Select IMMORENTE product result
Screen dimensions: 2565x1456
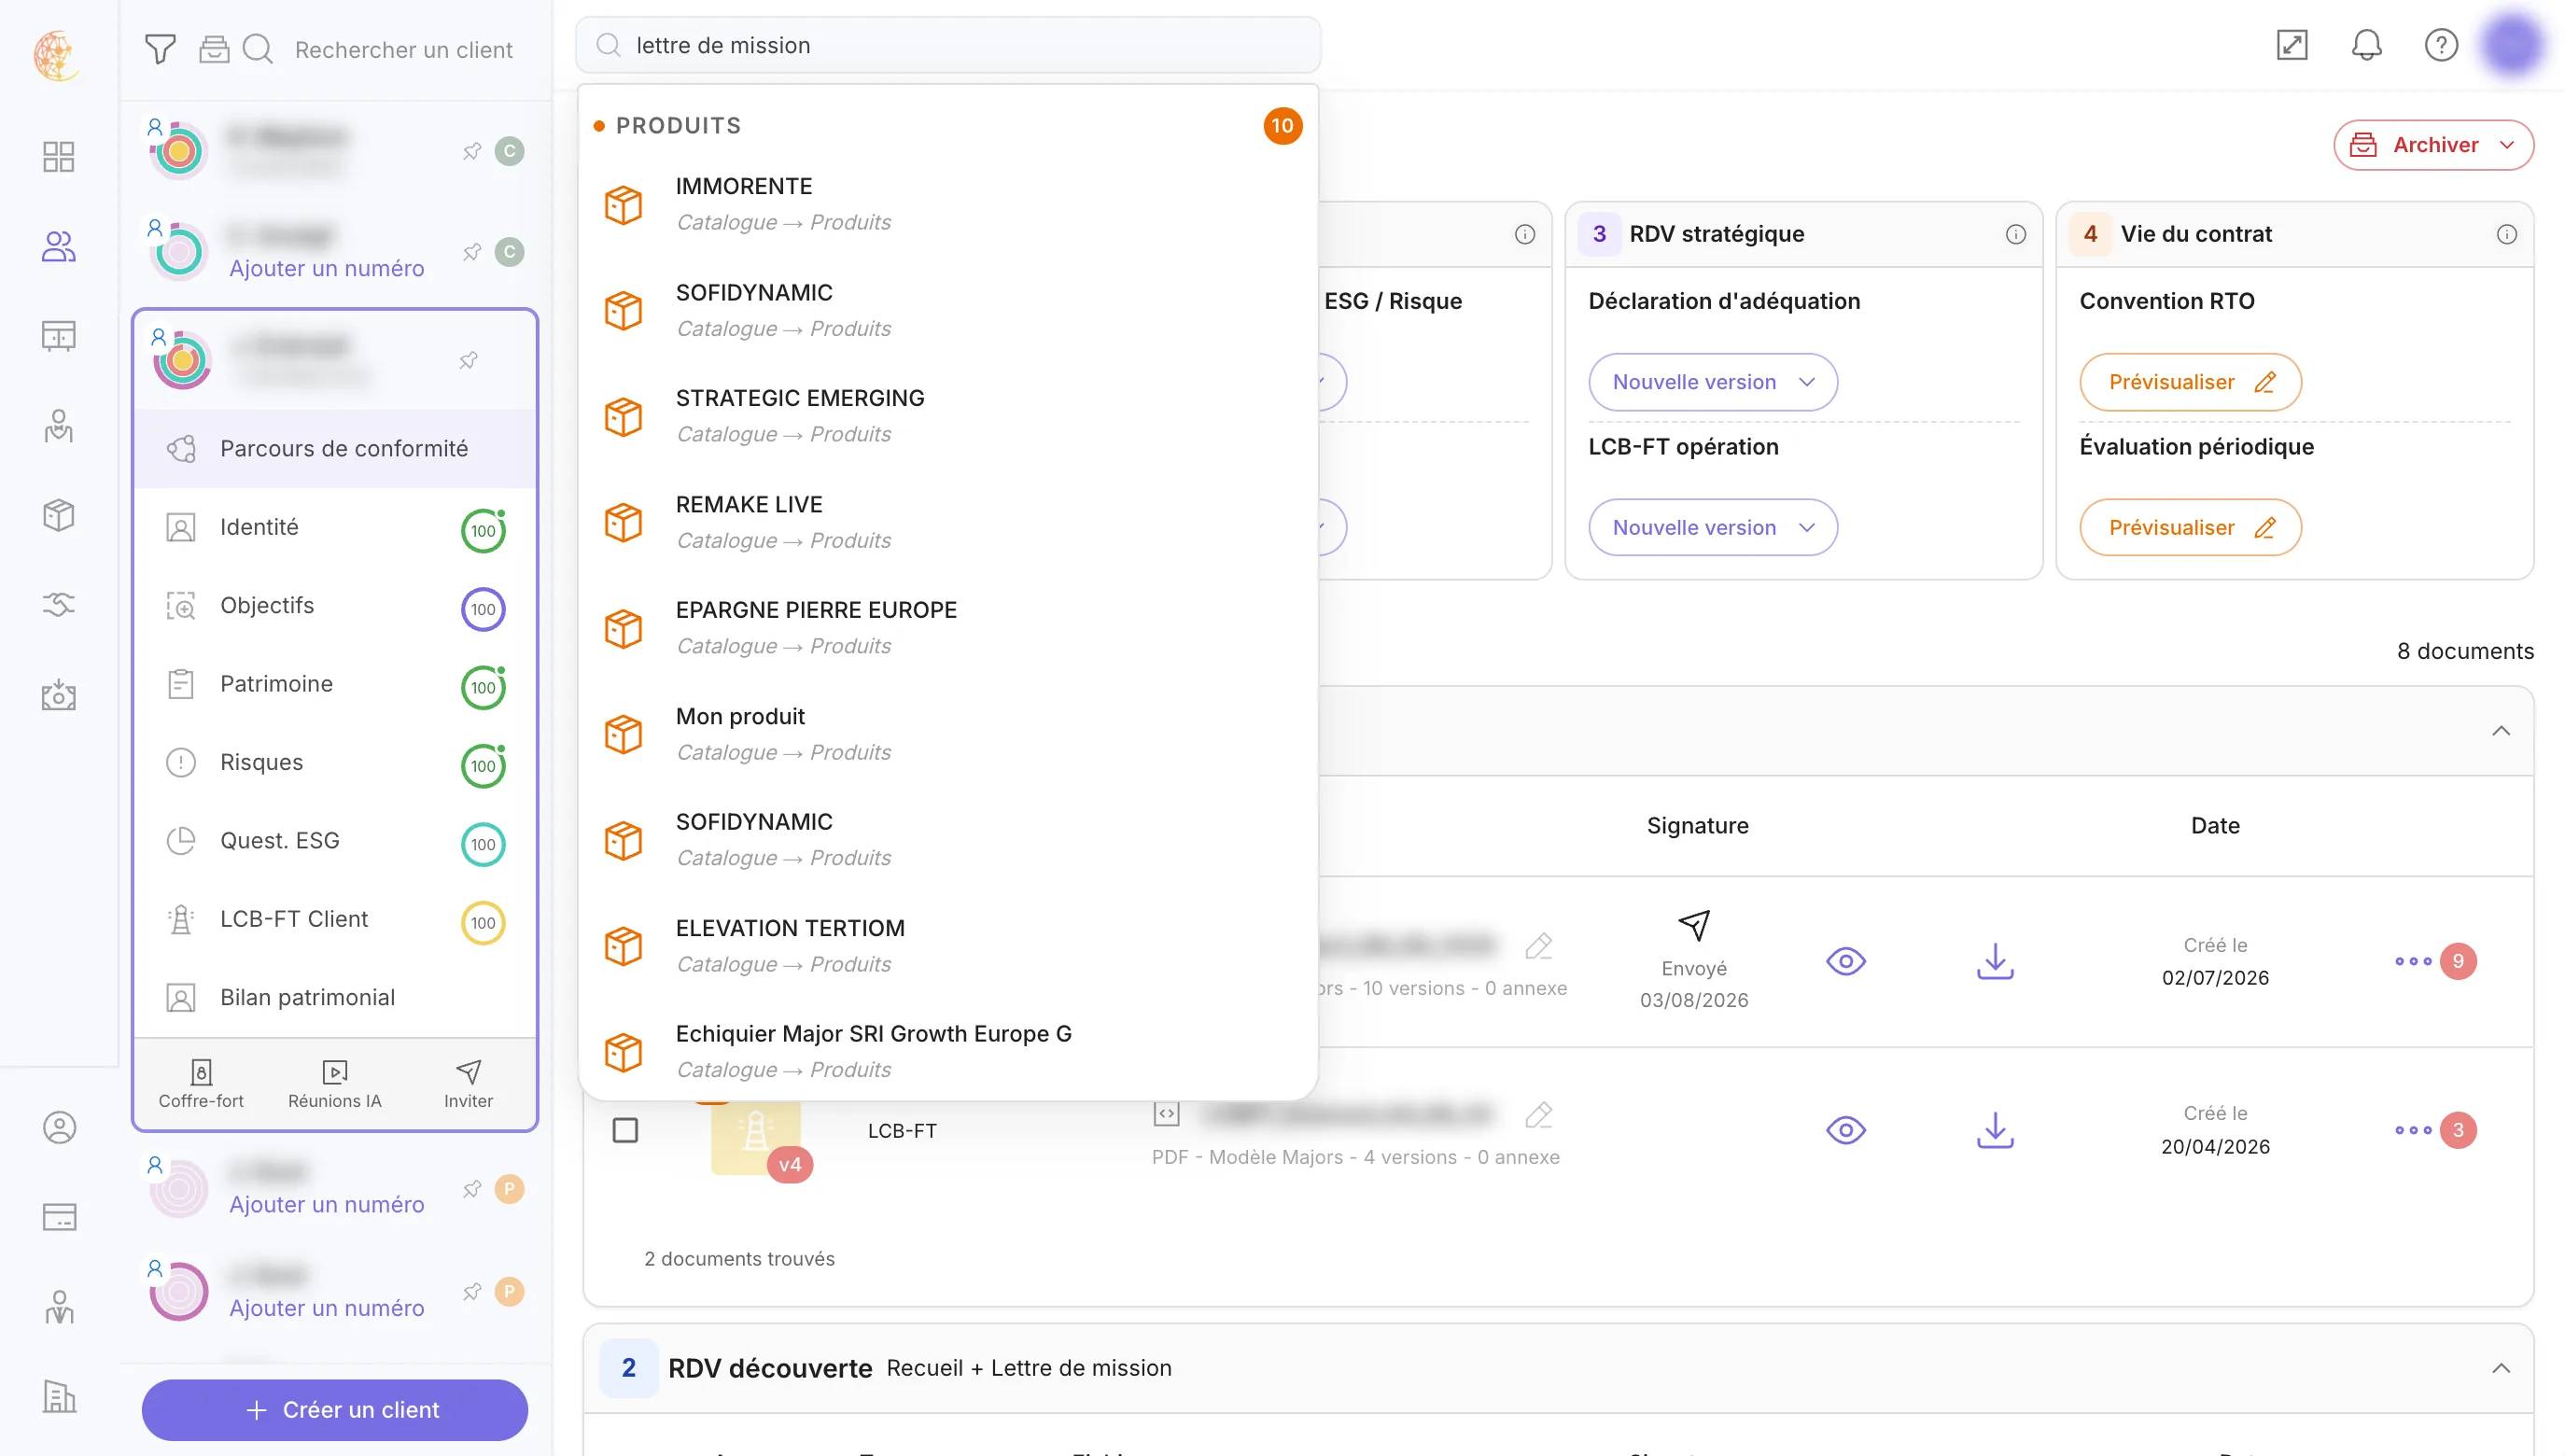[x=947, y=204]
